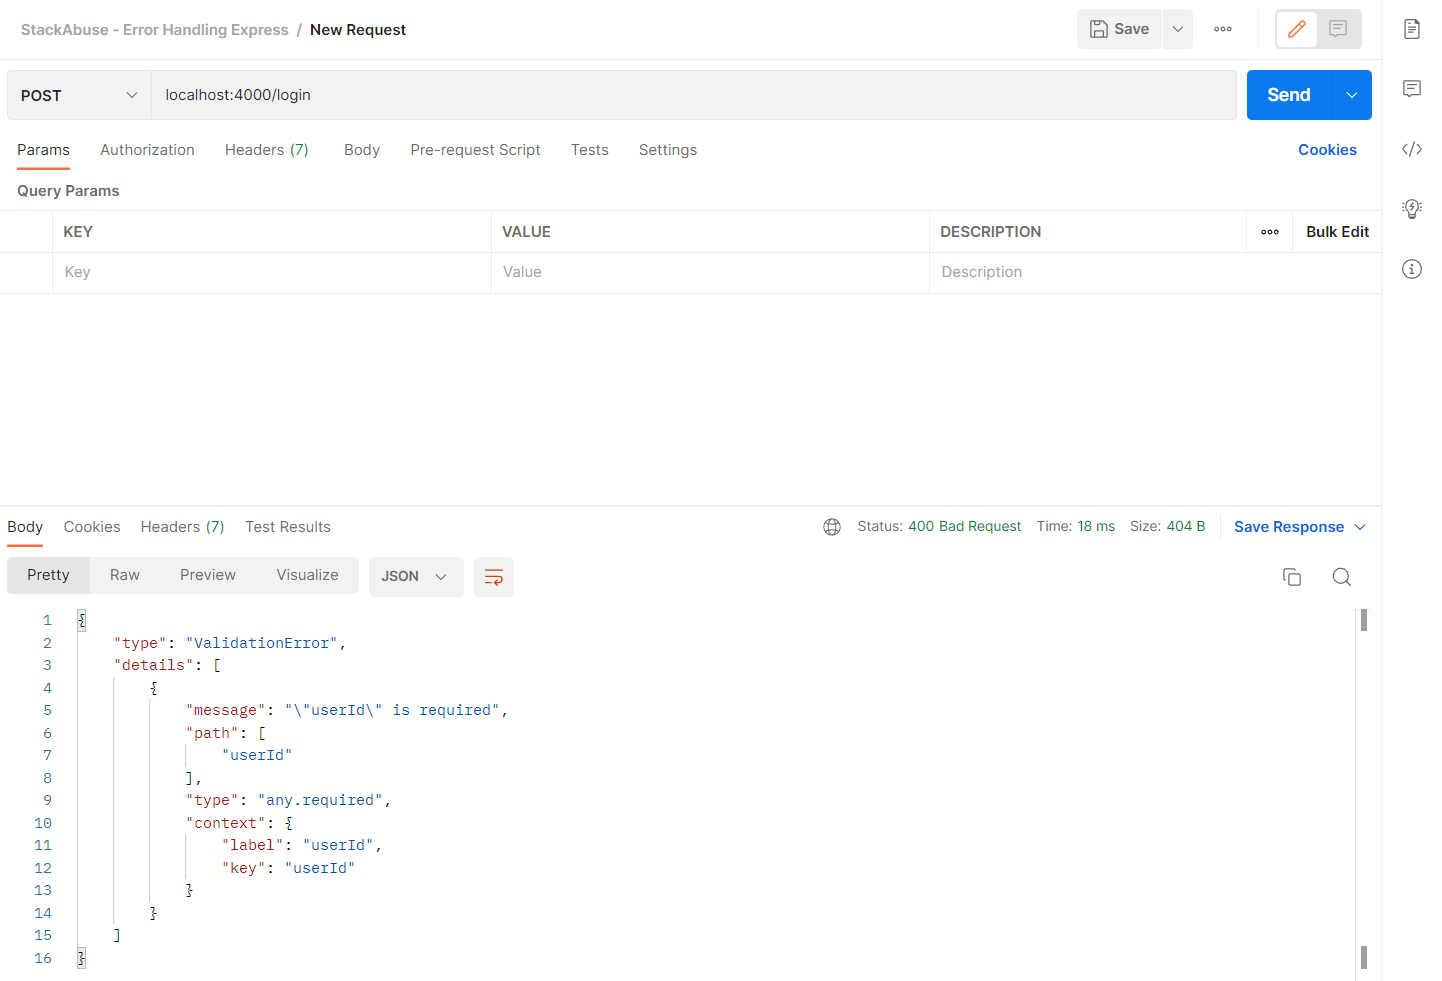Go to the Tests tab
1442x981 pixels.
(x=590, y=150)
